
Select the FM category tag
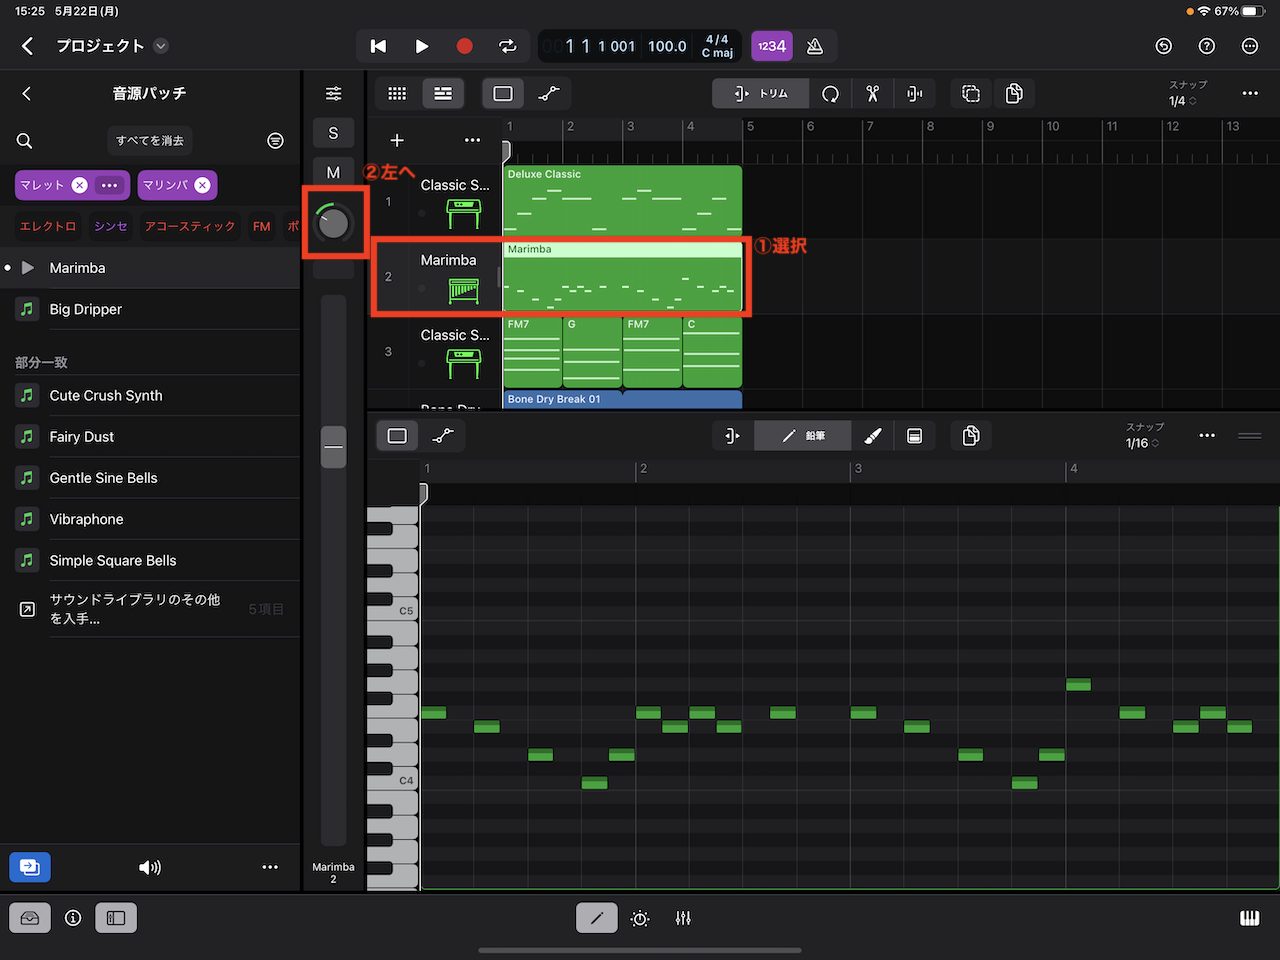click(x=262, y=226)
